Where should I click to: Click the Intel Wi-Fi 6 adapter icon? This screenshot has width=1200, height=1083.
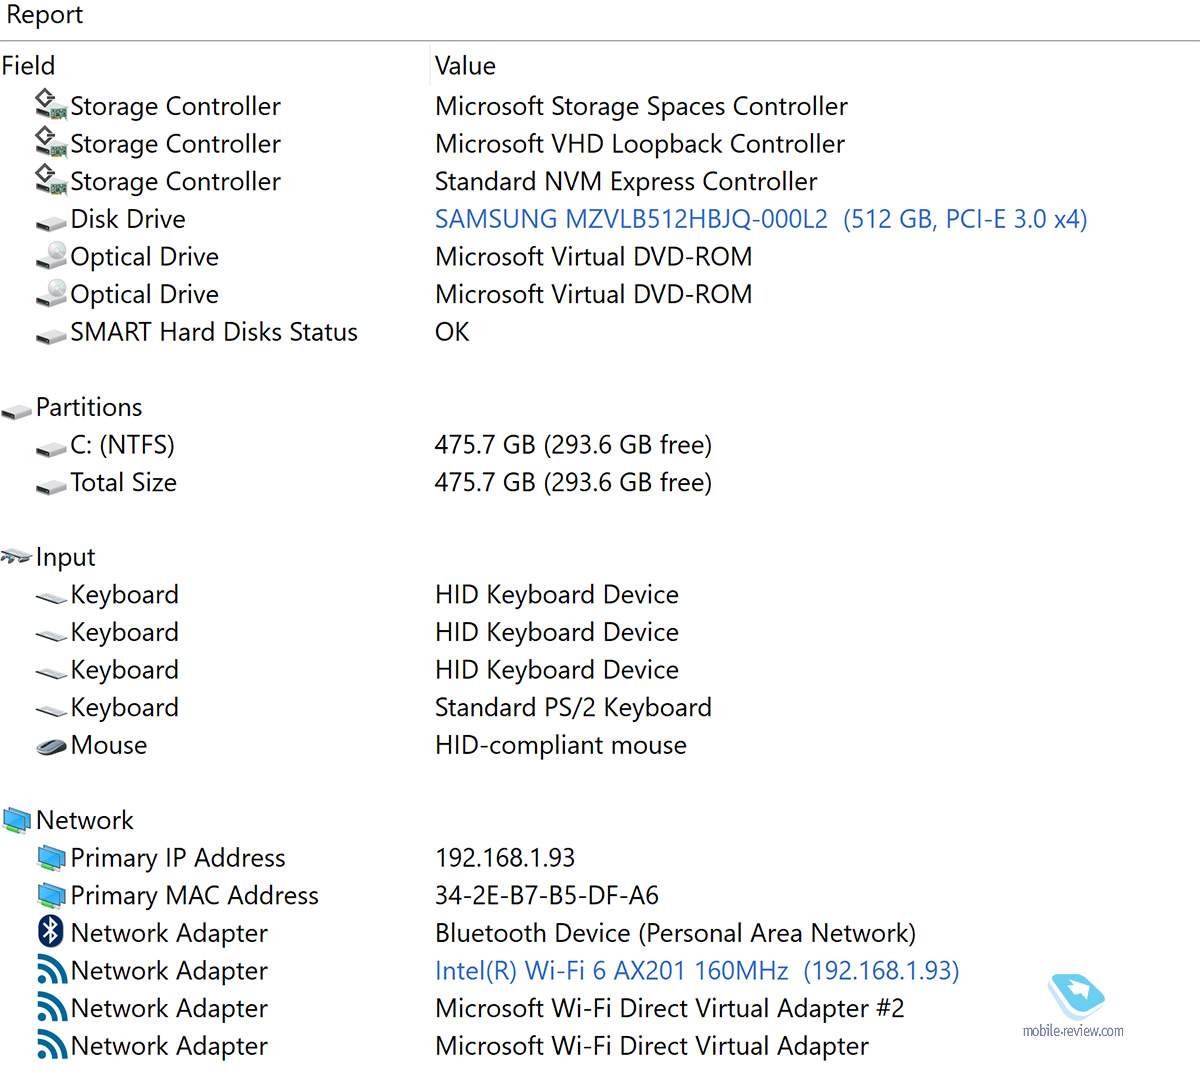(x=52, y=970)
